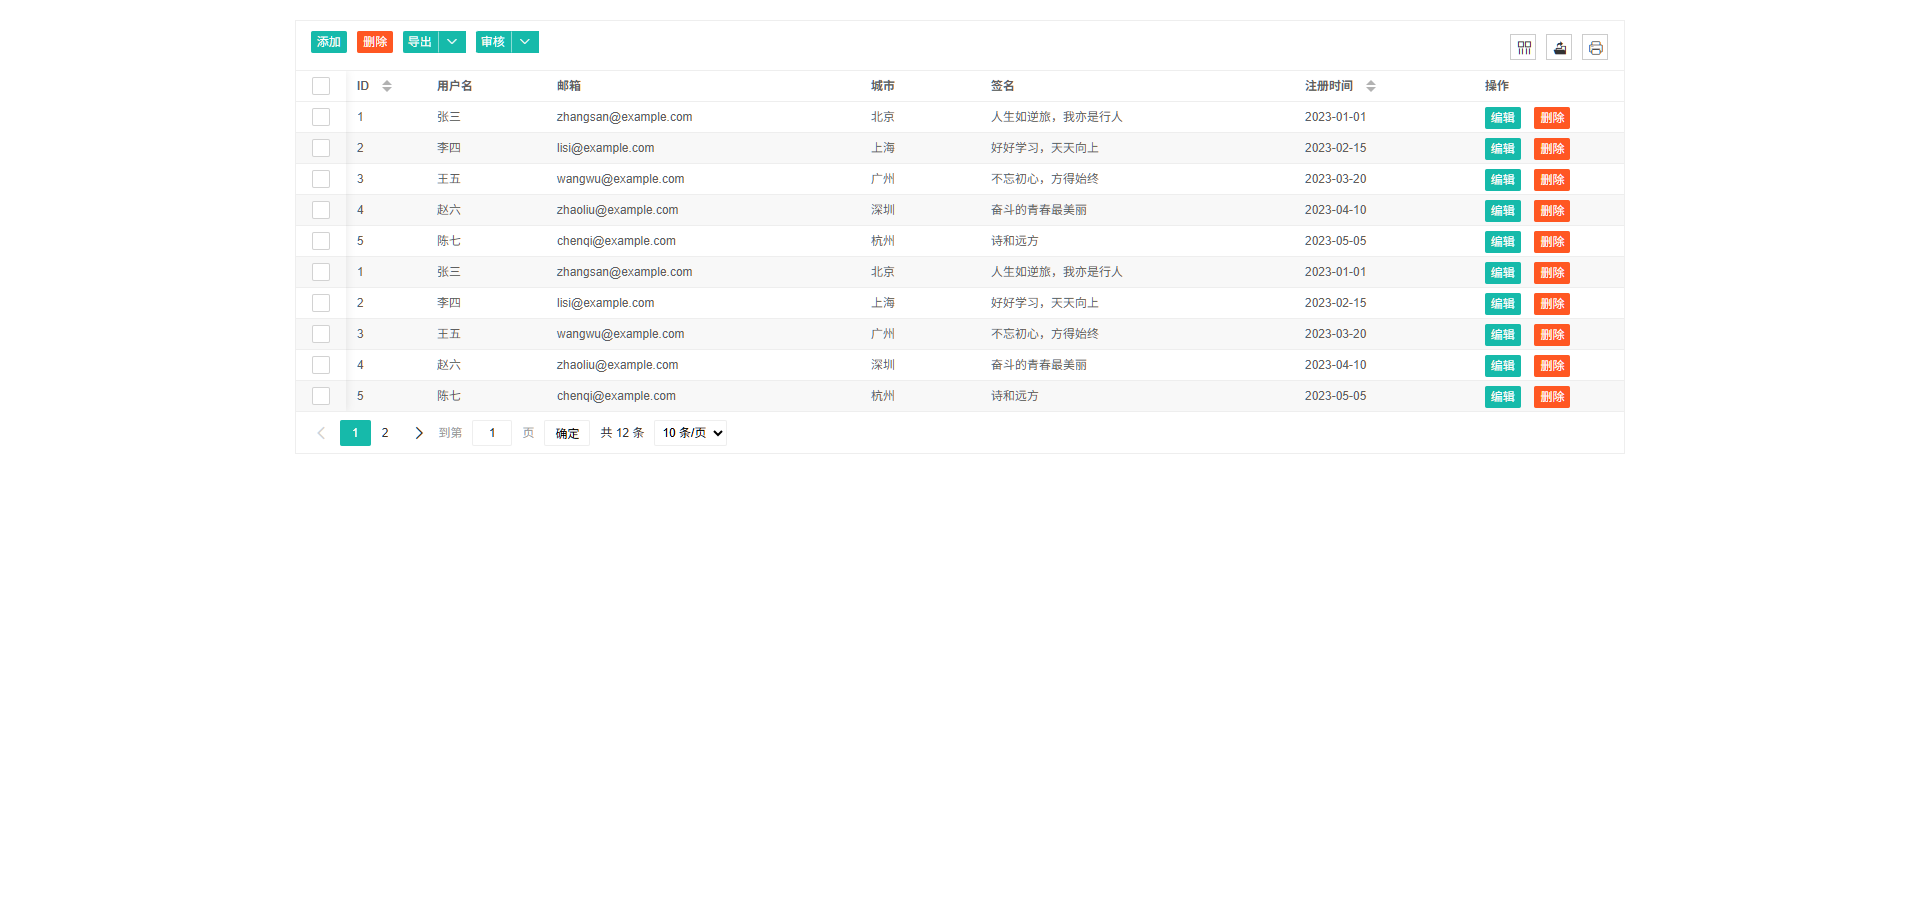Screen dimensions: 1920x911
Task: Click the printer icon
Action: (x=1595, y=47)
